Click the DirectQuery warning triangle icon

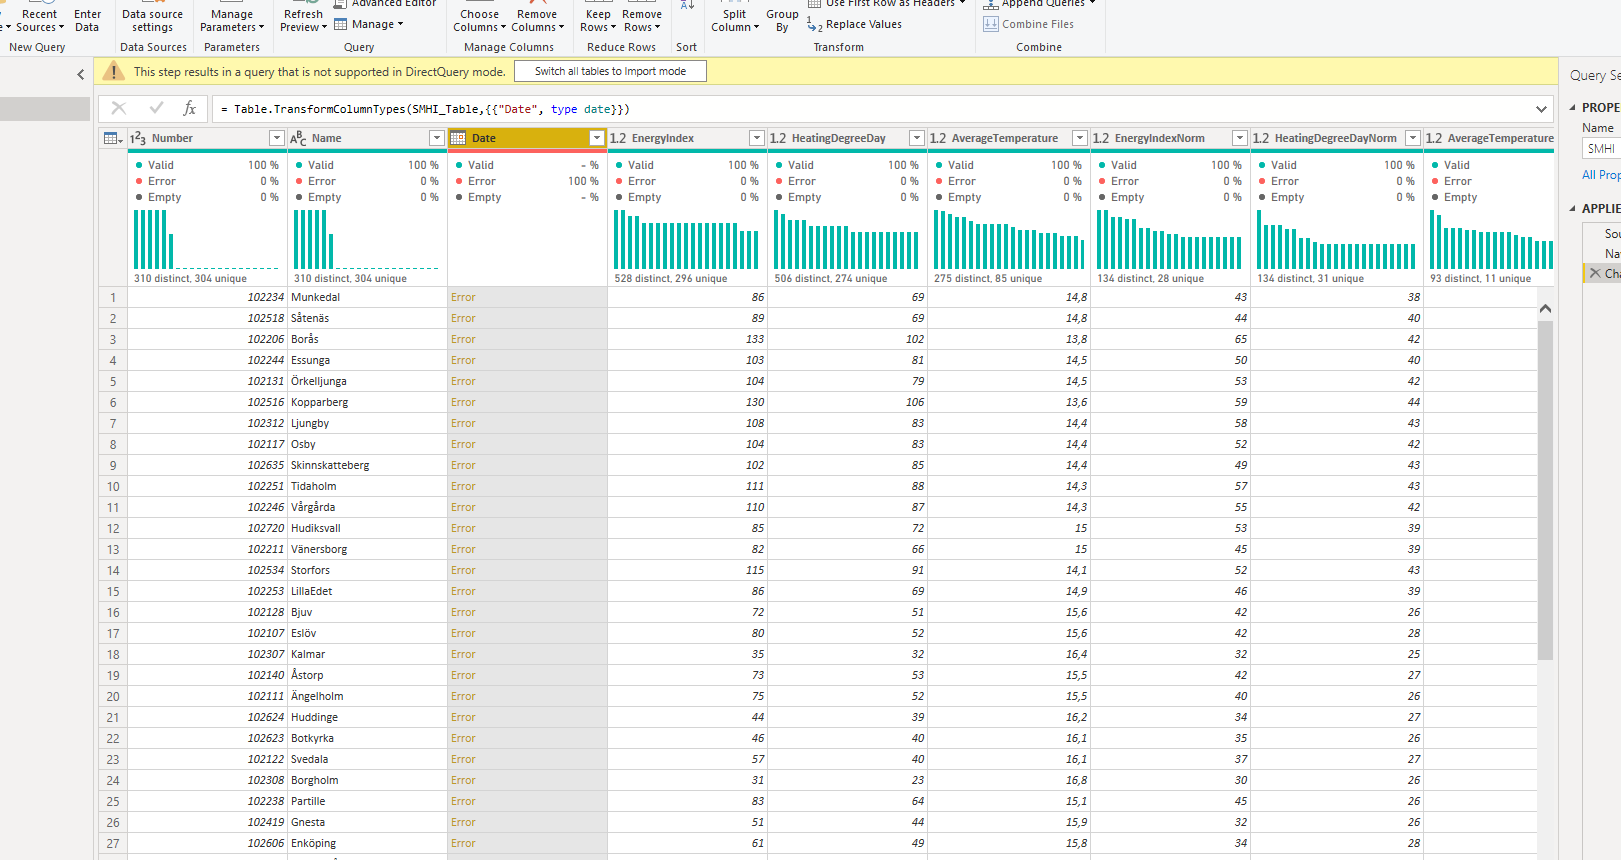click(114, 71)
